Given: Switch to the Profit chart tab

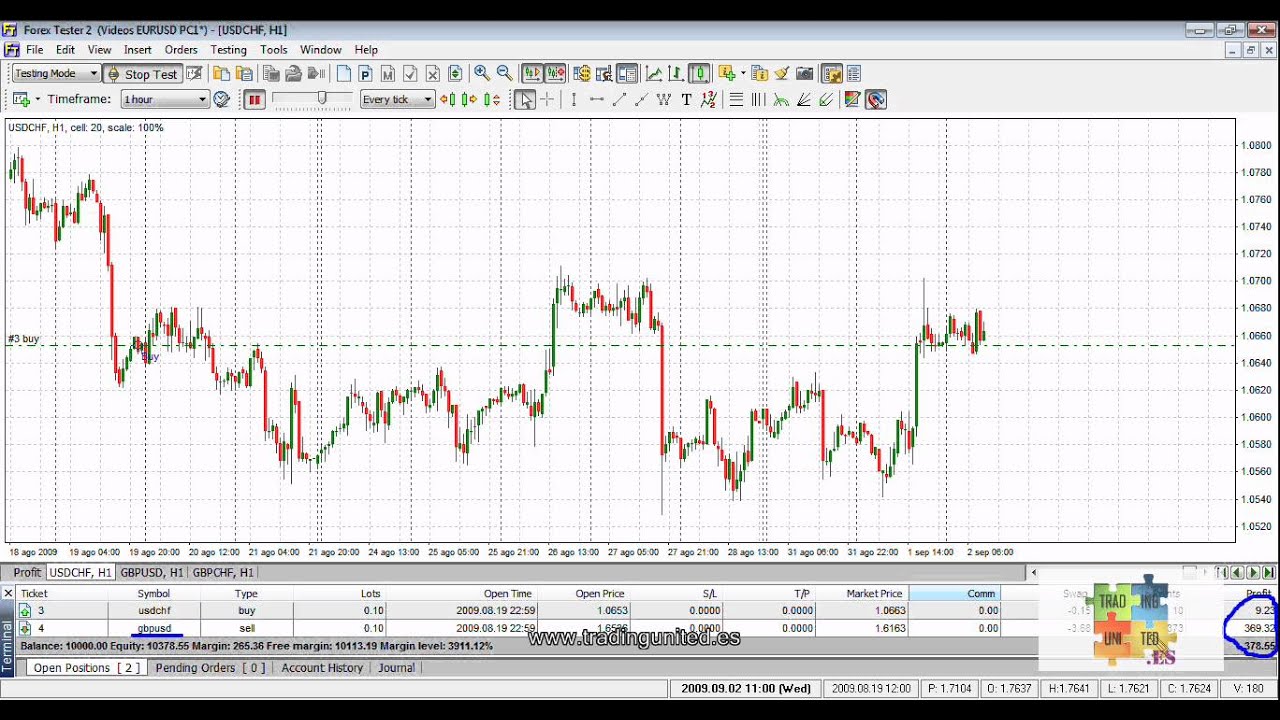Looking at the screenshot, I should [x=27, y=572].
